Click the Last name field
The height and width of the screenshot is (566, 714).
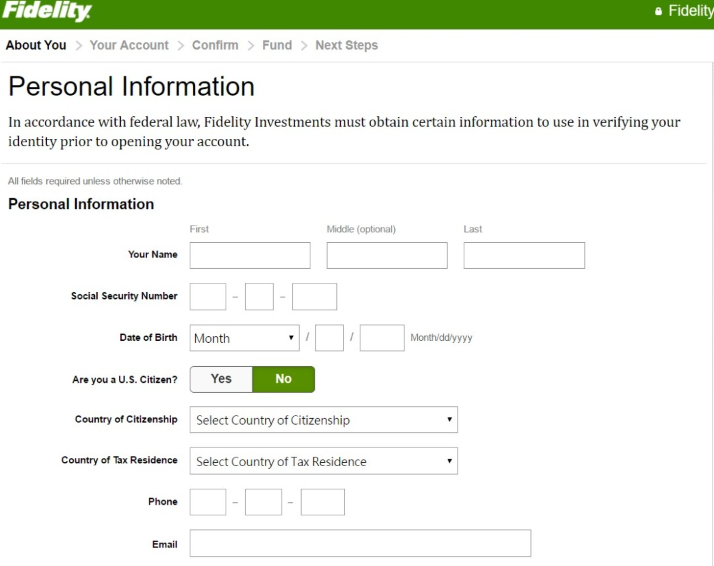(x=524, y=255)
